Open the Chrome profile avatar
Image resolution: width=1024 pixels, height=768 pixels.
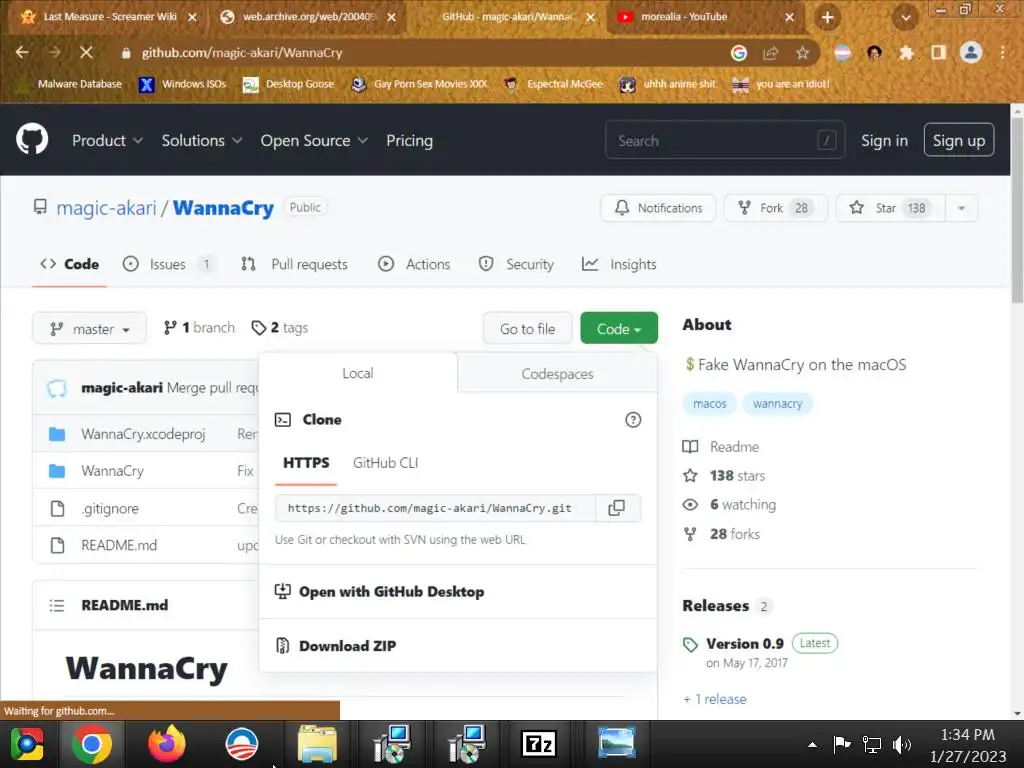point(971,52)
